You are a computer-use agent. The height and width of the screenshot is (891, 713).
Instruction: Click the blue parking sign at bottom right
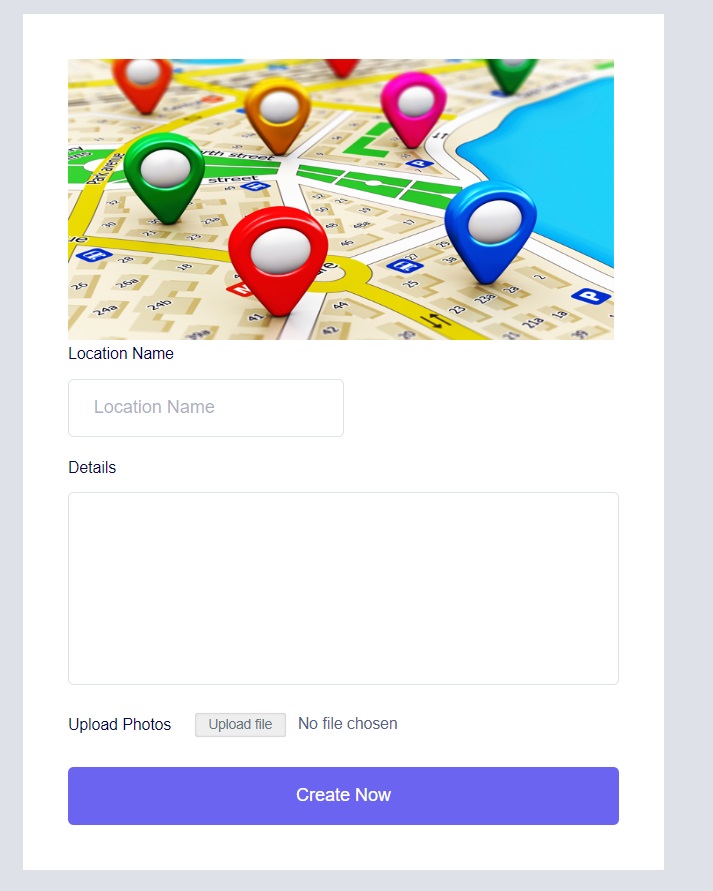[x=591, y=296]
